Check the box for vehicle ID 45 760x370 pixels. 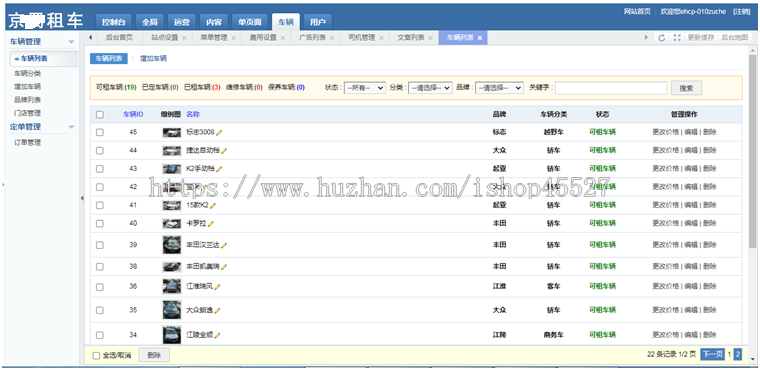99,132
